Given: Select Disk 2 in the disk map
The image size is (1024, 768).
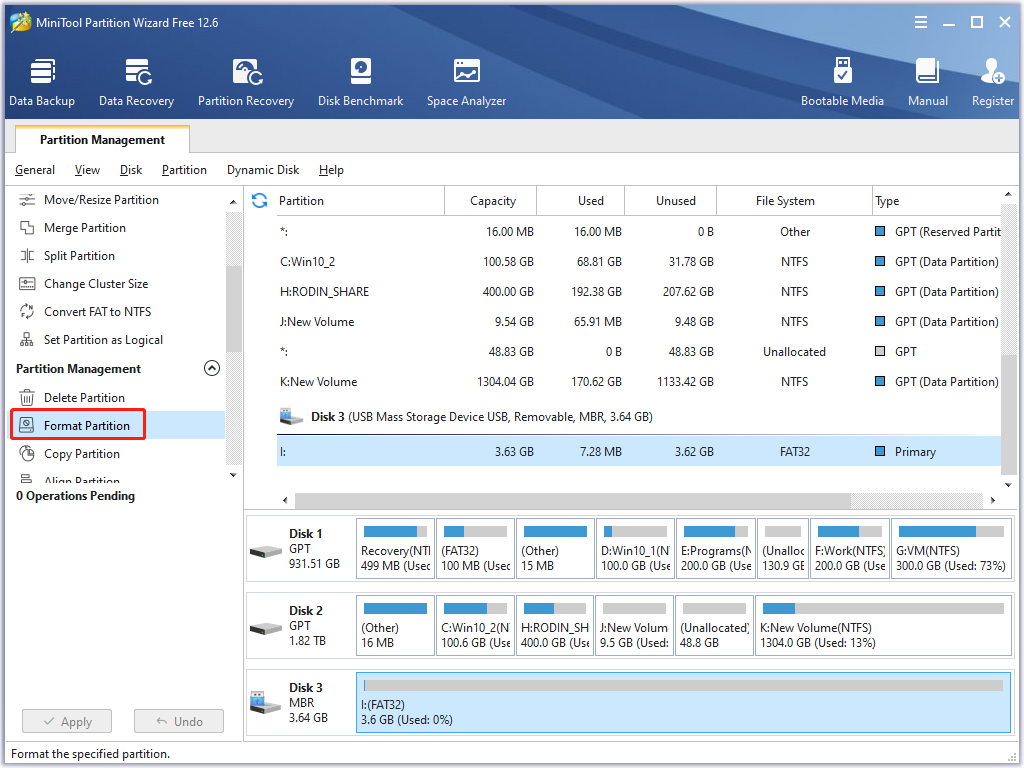Looking at the screenshot, I should coord(300,626).
